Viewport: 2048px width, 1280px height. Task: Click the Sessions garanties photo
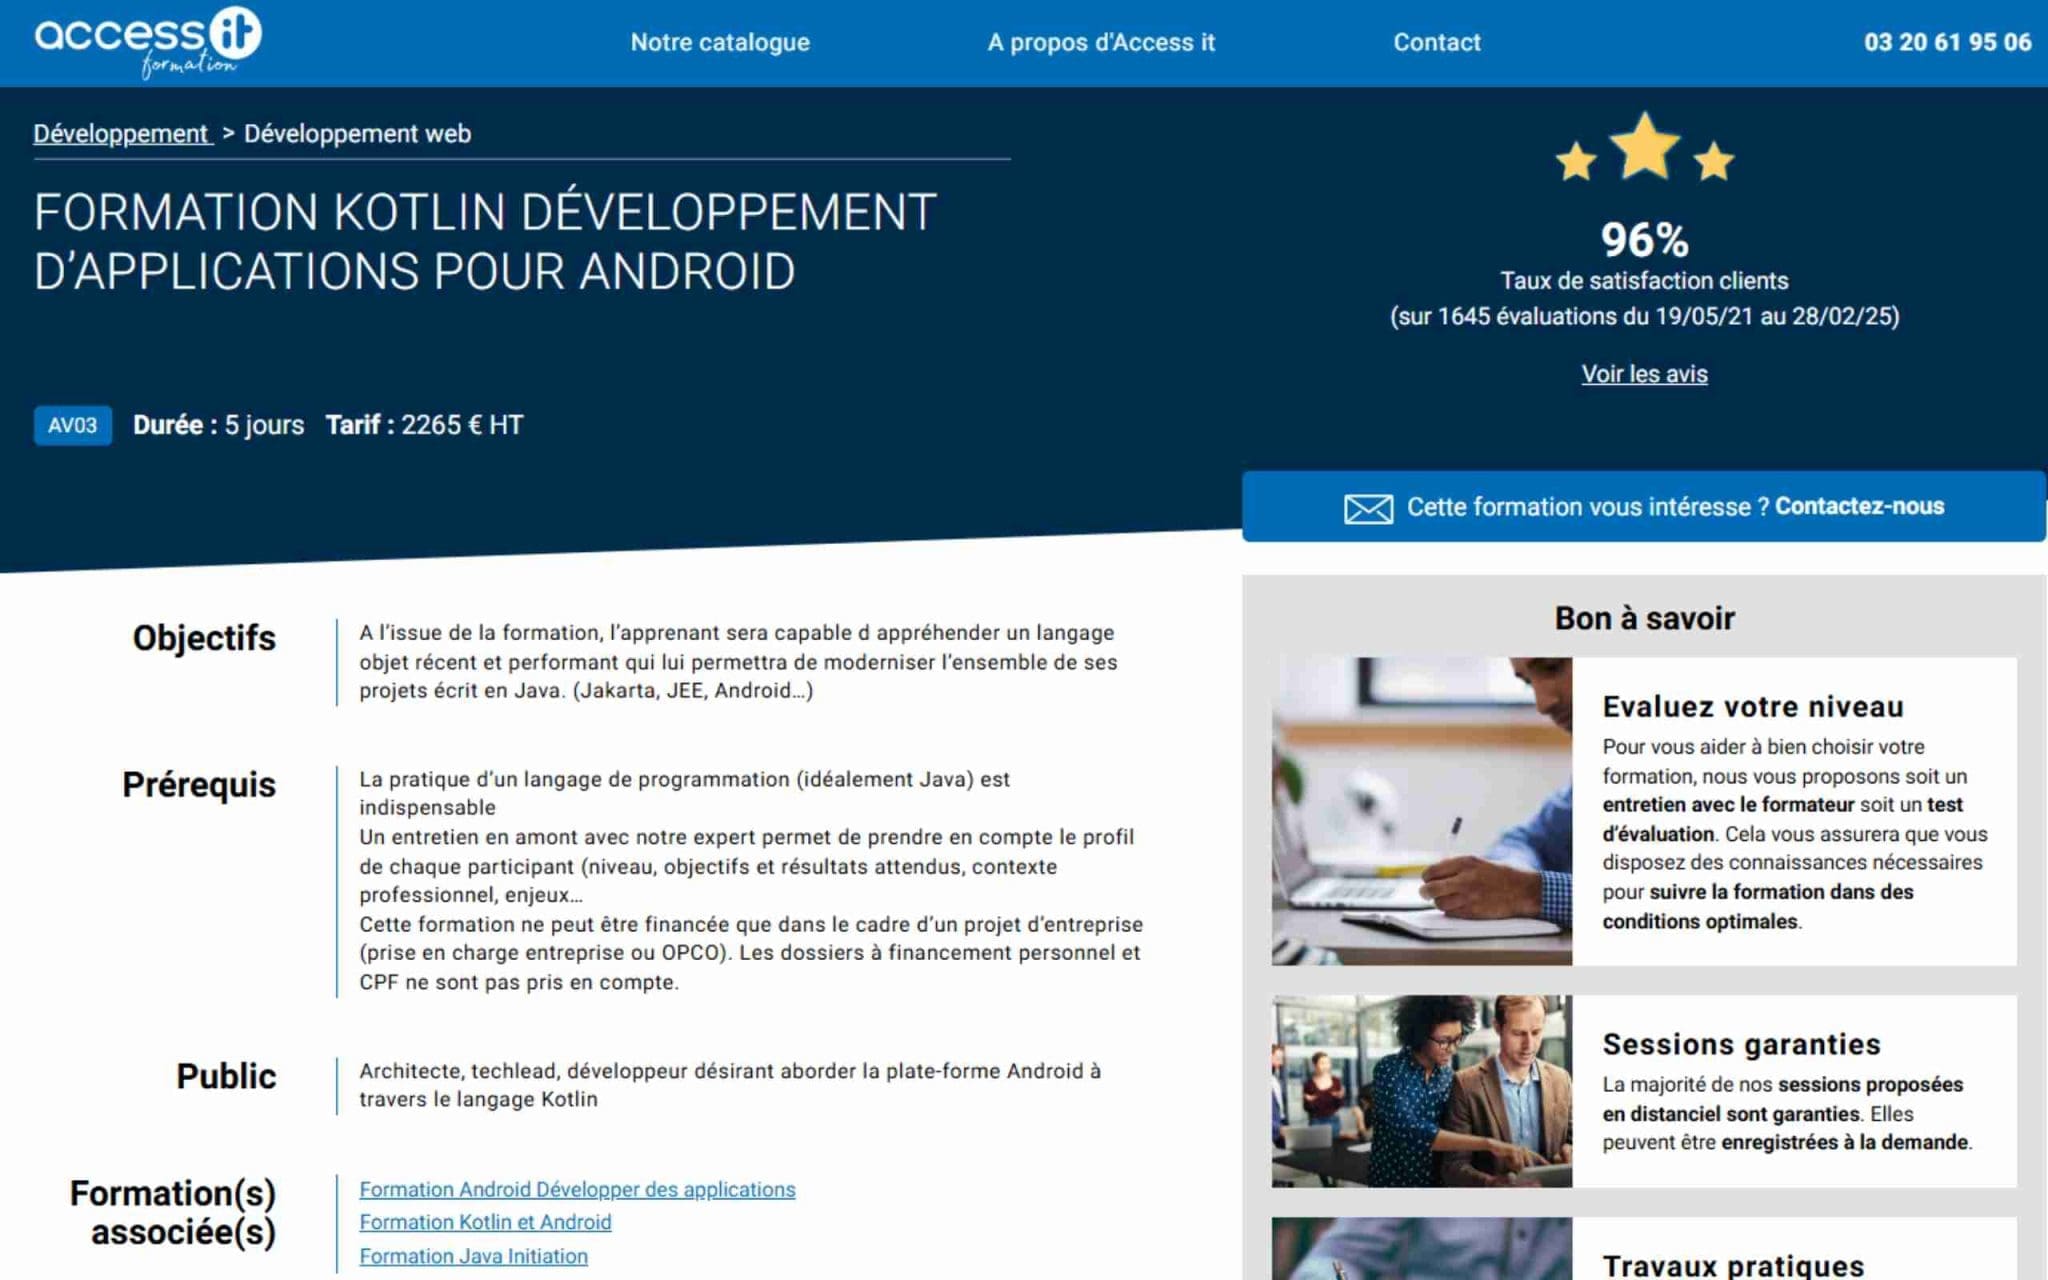pos(1421,1091)
